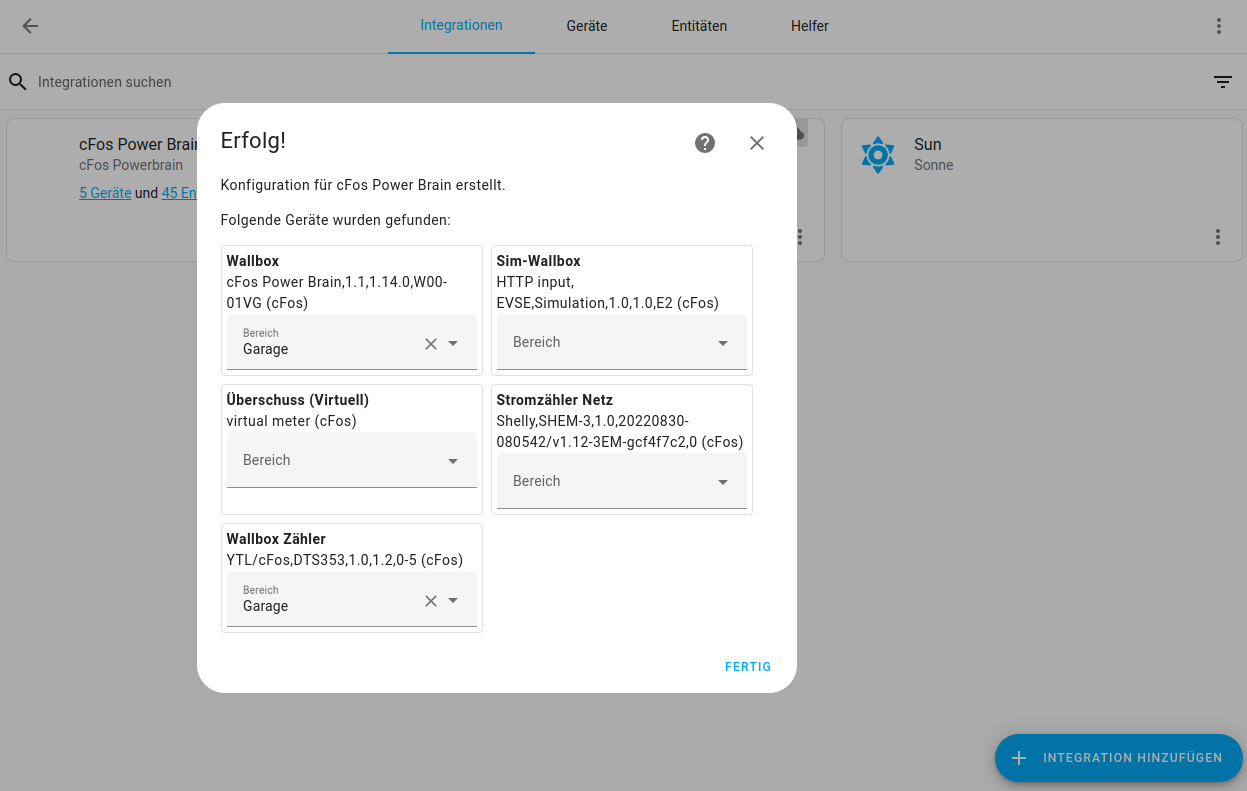The height and width of the screenshot is (791, 1247).
Task: Click the Erfolg! dialog heading
Action: pos(253,140)
